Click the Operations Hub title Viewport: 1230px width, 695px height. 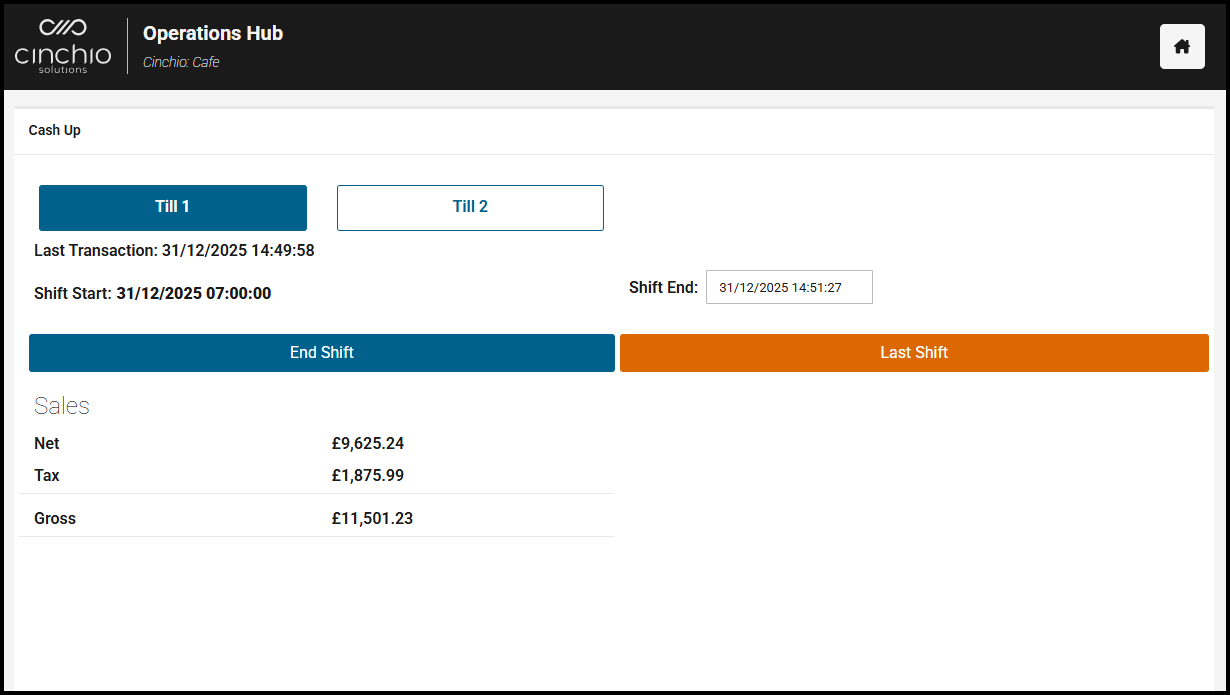(213, 33)
